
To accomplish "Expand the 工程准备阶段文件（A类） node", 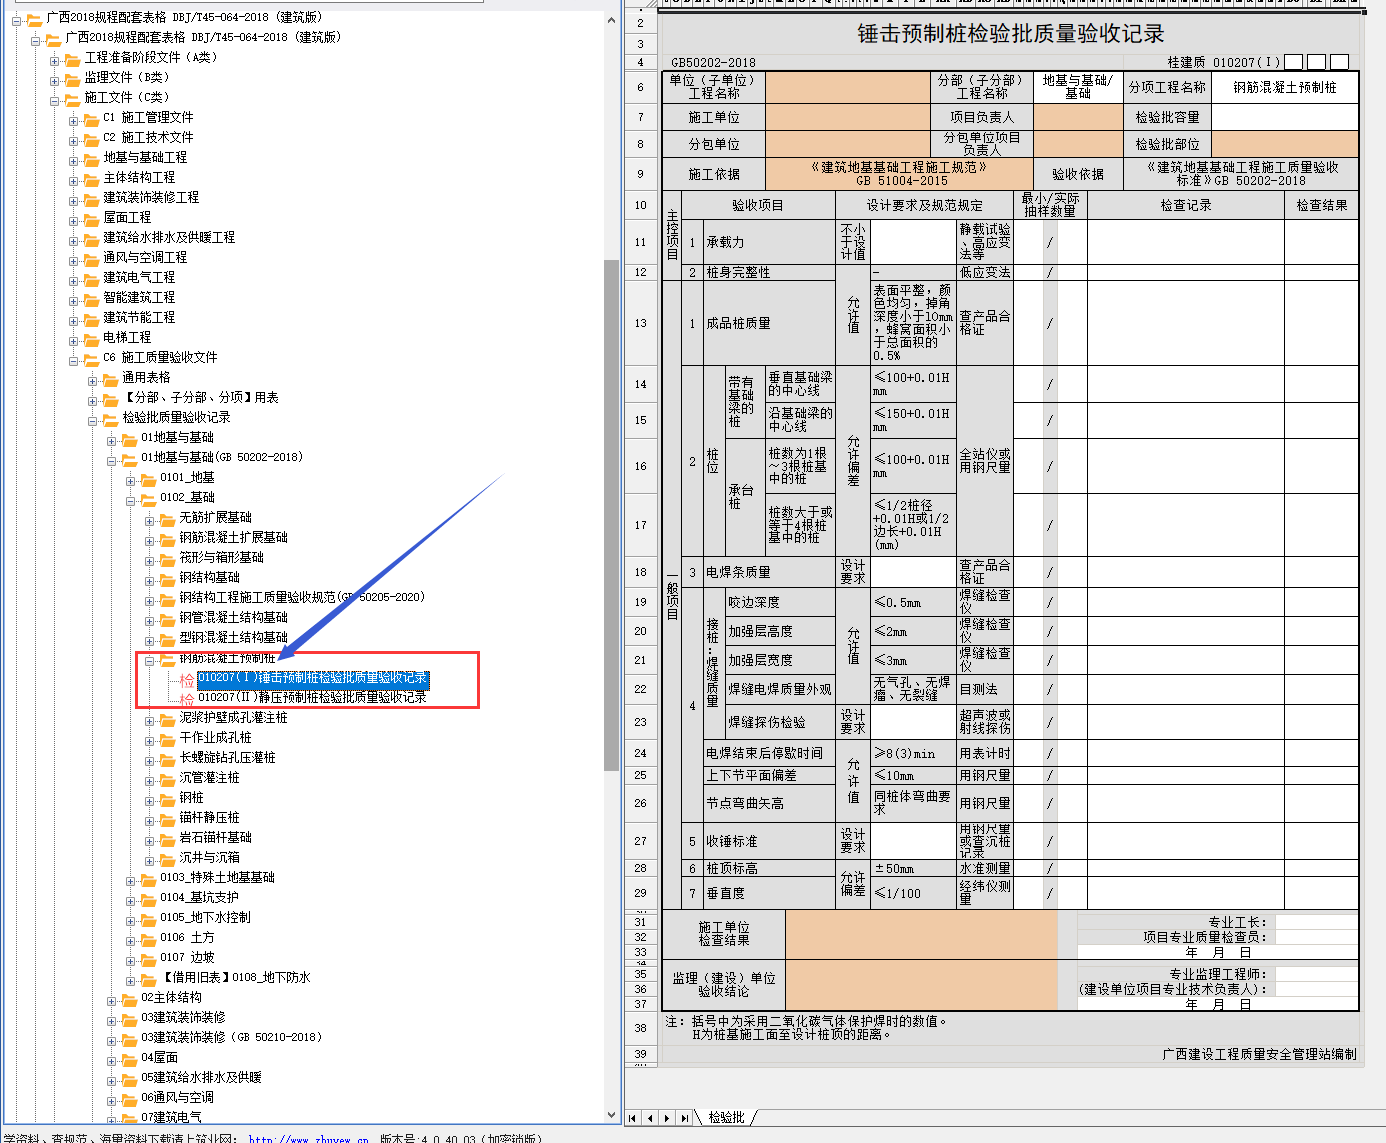I will point(55,60).
